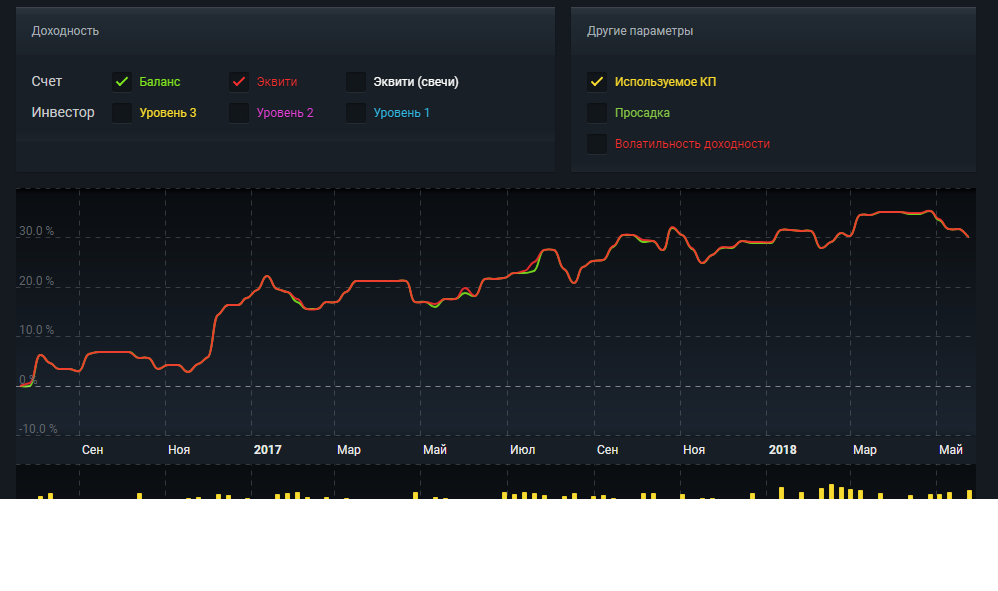Viewport: 998px width, 591px height.
Task: Tick the Уровень 3 investor checkbox
Action: pos(122,113)
